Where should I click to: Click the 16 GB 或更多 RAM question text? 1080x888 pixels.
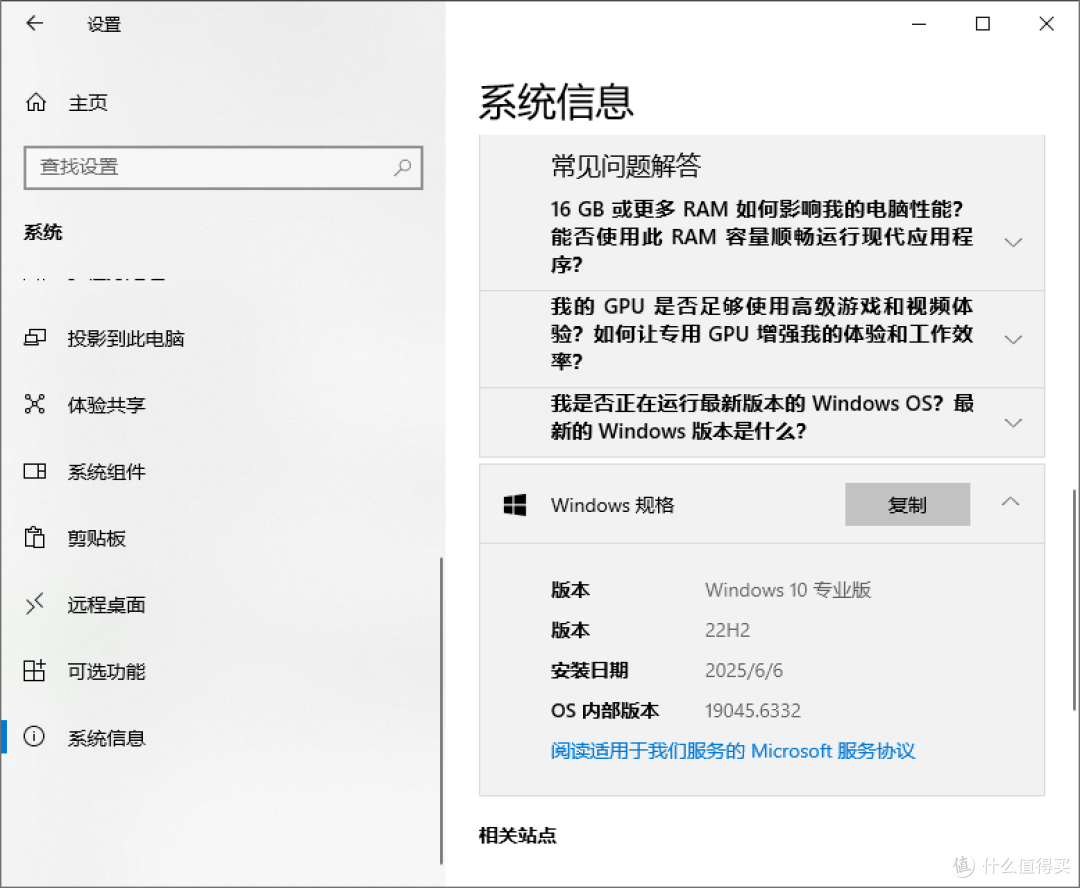click(762, 236)
